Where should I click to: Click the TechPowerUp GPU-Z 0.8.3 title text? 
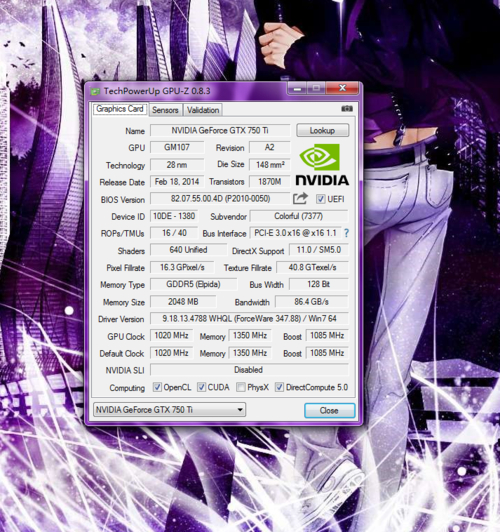coord(157,91)
